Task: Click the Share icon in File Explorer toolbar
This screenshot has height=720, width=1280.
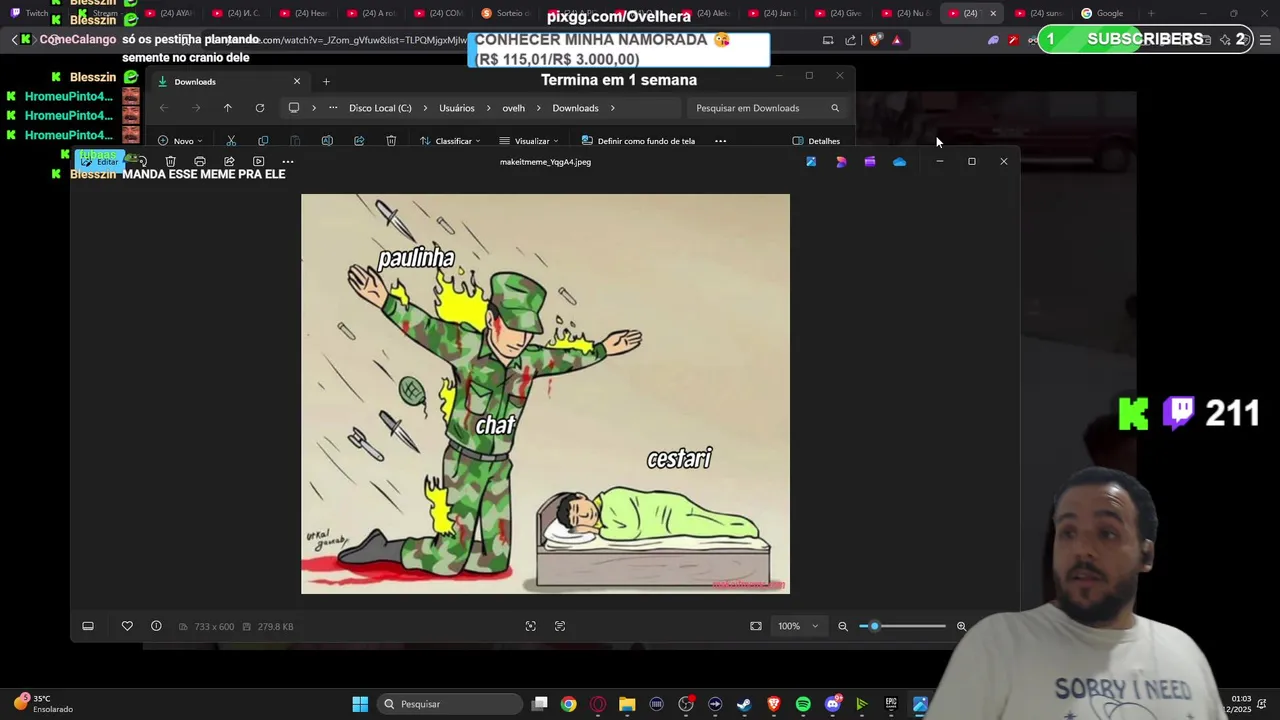Action: (359, 141)
